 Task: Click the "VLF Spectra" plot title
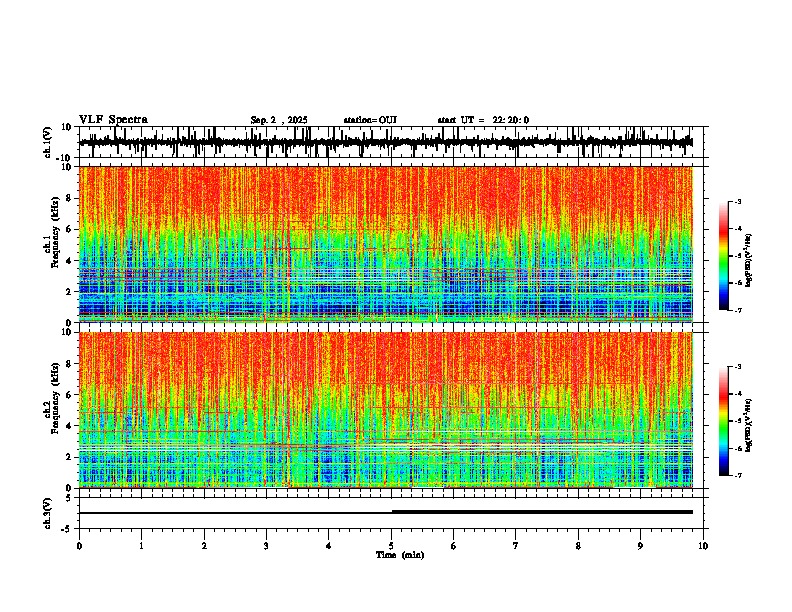tap(113, 120)
